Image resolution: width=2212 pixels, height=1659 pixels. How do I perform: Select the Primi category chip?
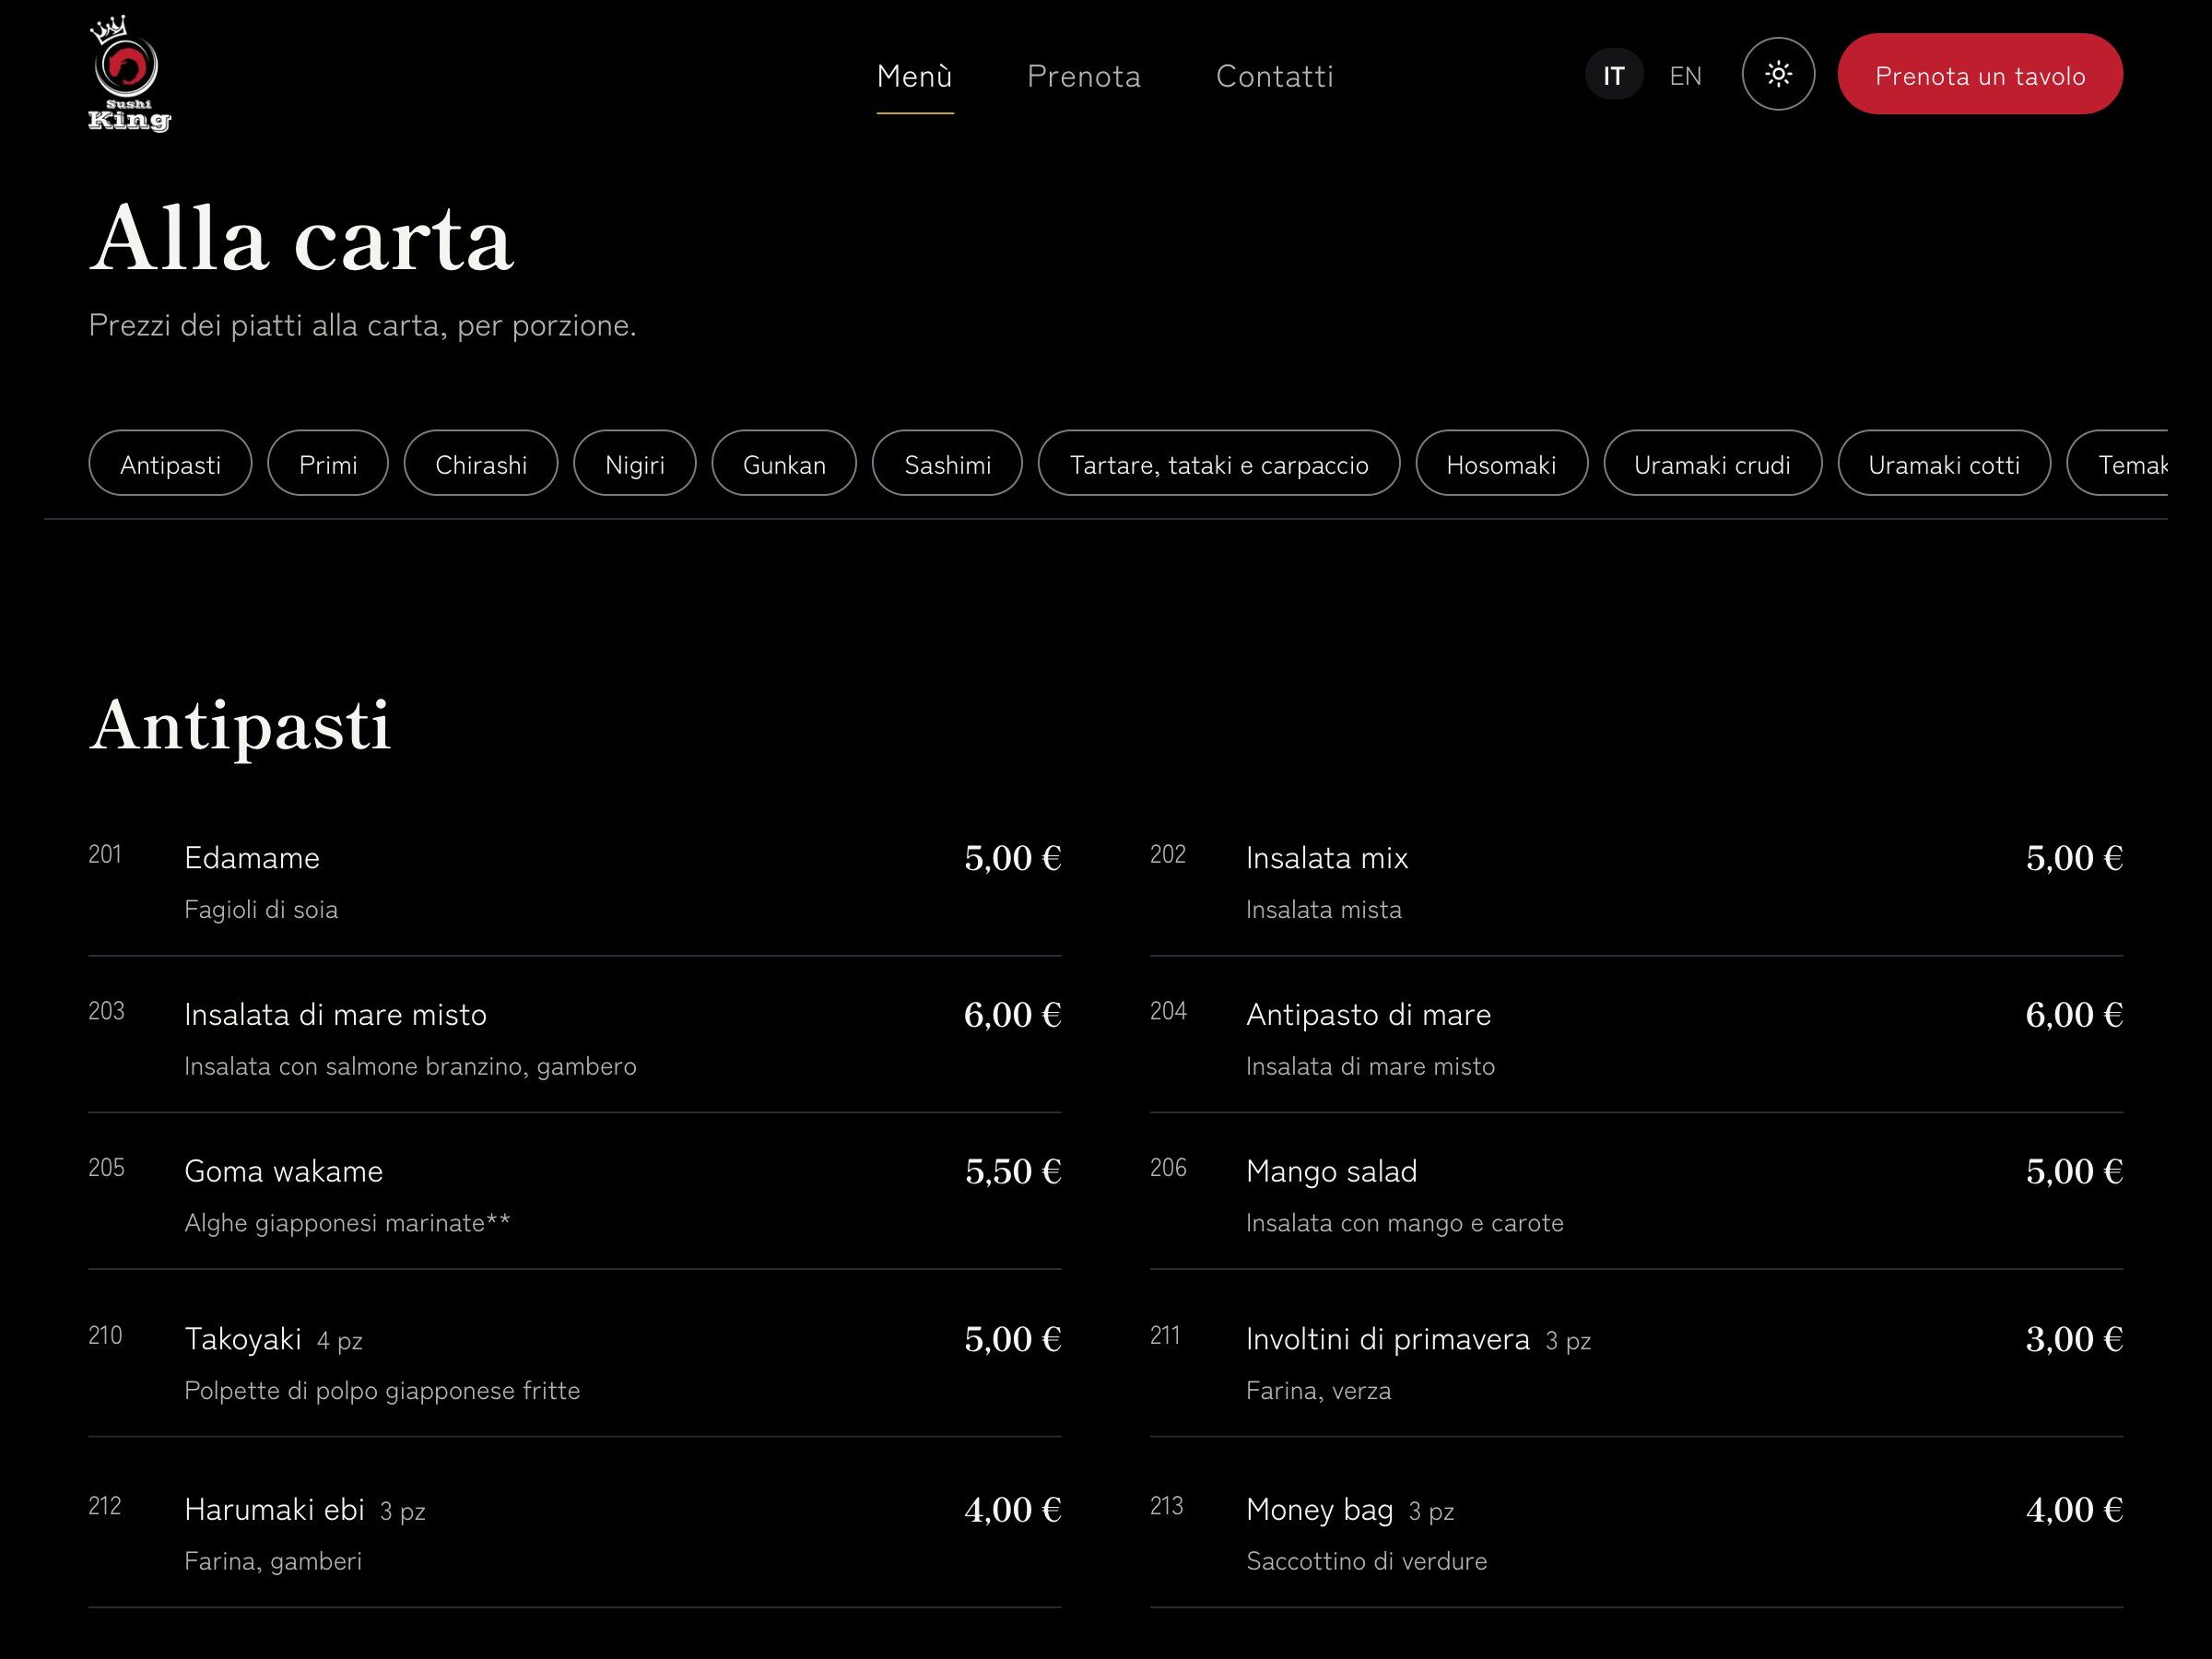coord(328,463)
